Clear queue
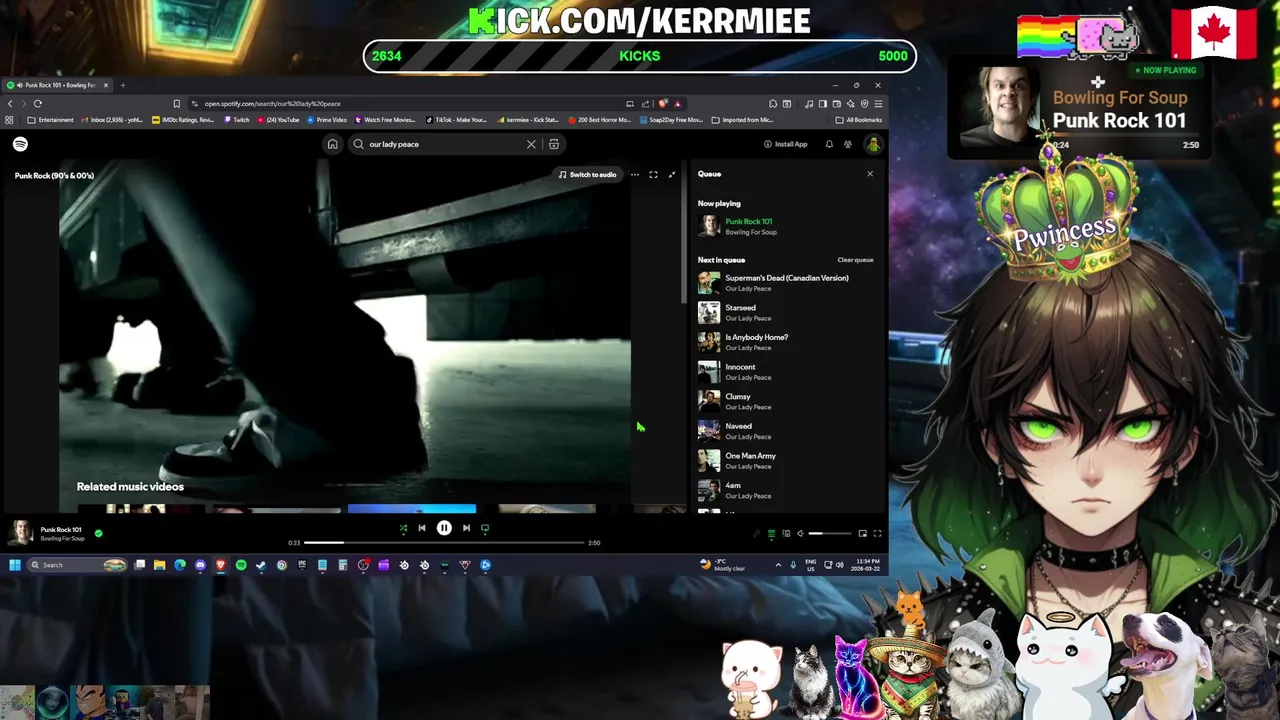 tap(855, 260)
